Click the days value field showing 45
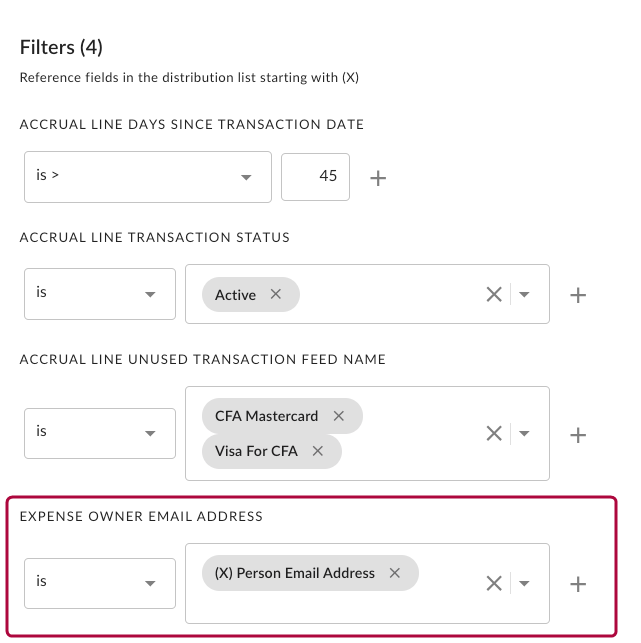Viewport: 641px width, 643px height. (316, 176)
